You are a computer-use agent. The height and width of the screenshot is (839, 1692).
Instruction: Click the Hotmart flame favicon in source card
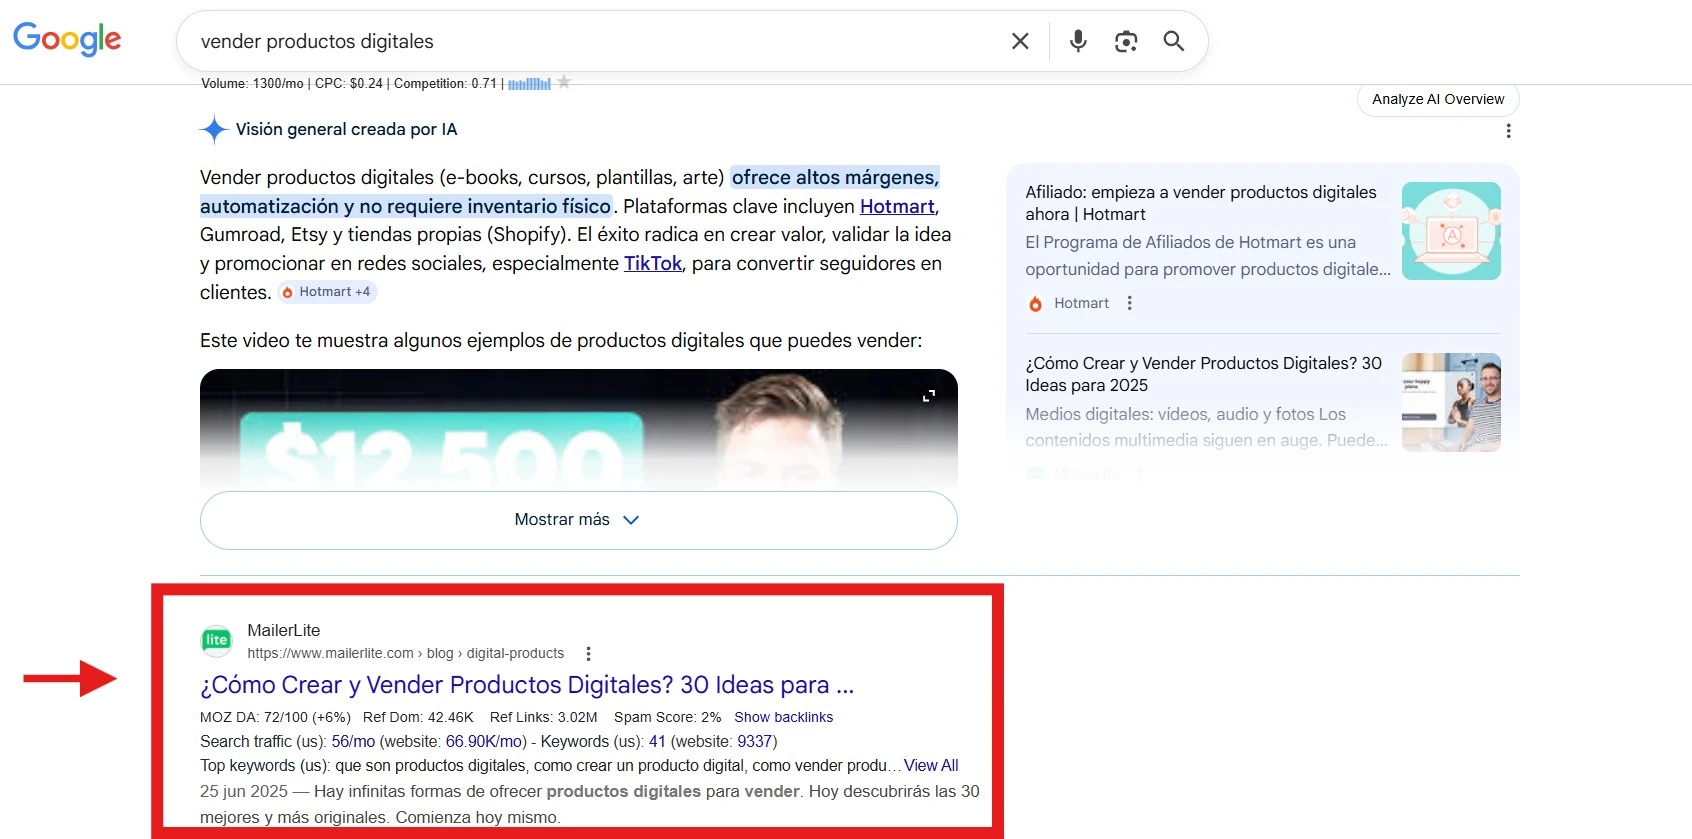1035,304
